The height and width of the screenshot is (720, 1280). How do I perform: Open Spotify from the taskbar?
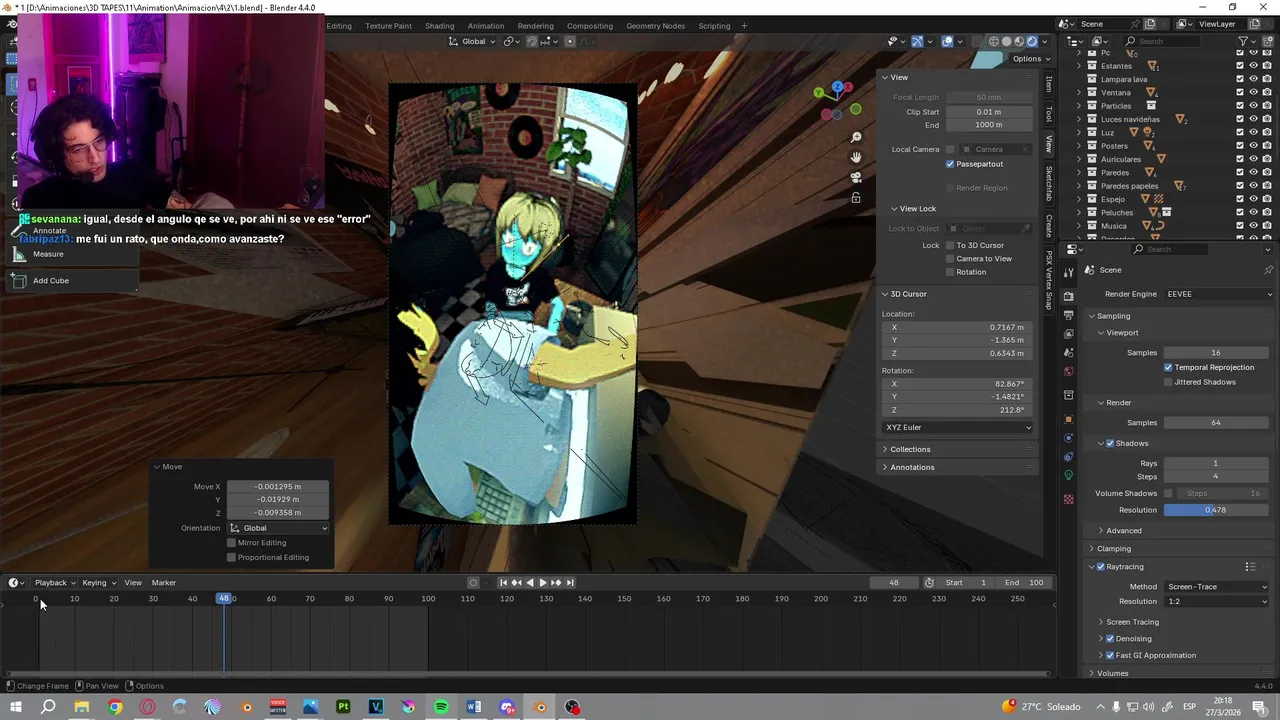click(x=441, y=707)
